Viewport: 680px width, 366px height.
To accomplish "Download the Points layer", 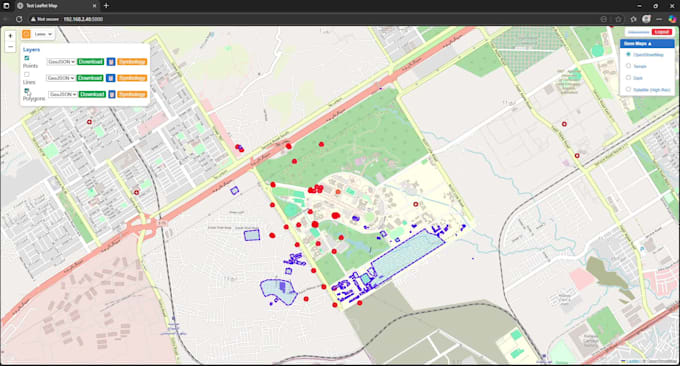I will [x=91, y=62].
